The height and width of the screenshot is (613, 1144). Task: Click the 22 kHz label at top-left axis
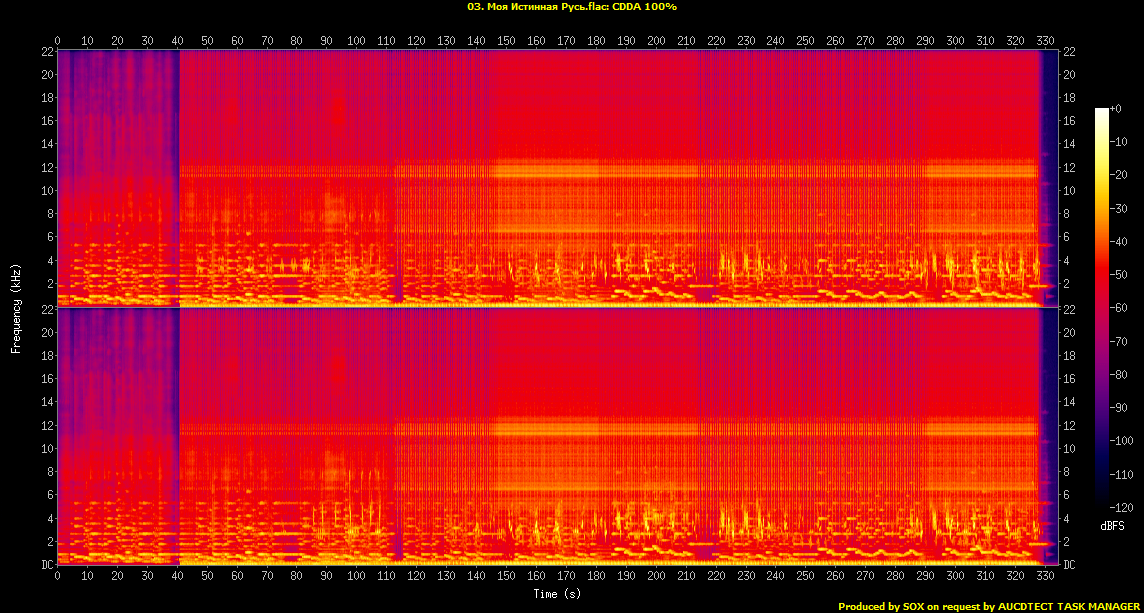click(x=47, y=52)
